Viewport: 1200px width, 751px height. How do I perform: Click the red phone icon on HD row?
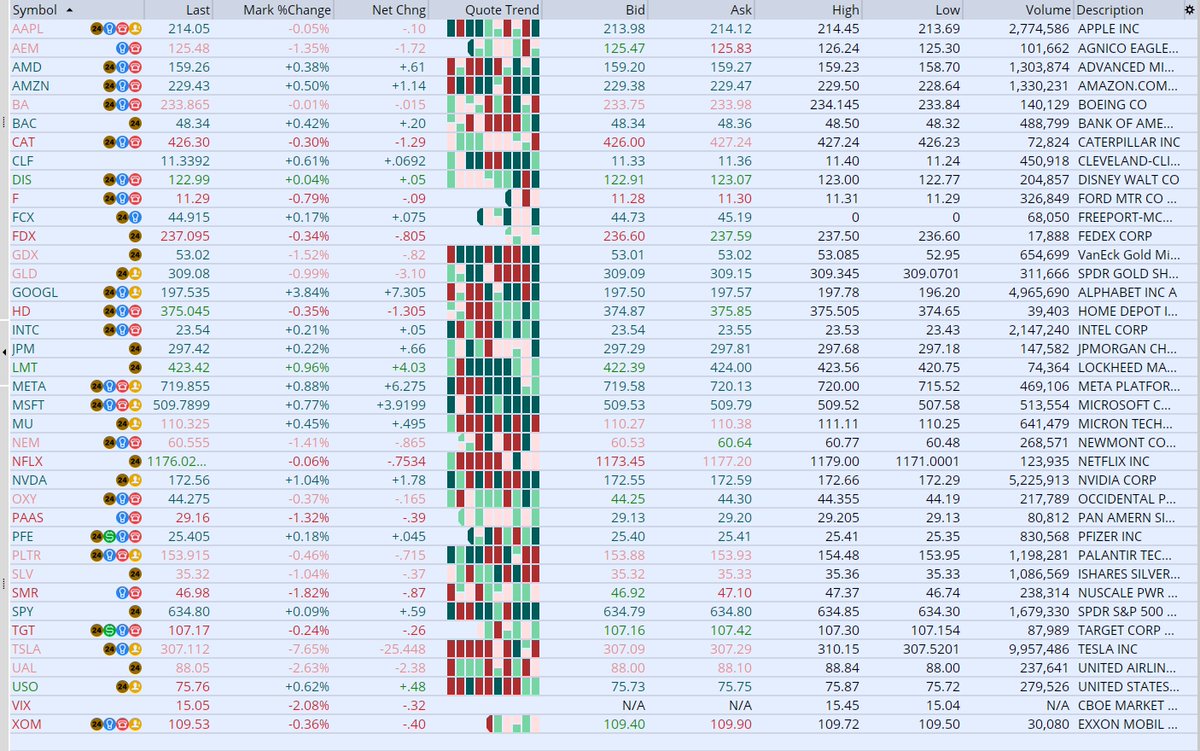pyautogui.click(x=134, y=311)
